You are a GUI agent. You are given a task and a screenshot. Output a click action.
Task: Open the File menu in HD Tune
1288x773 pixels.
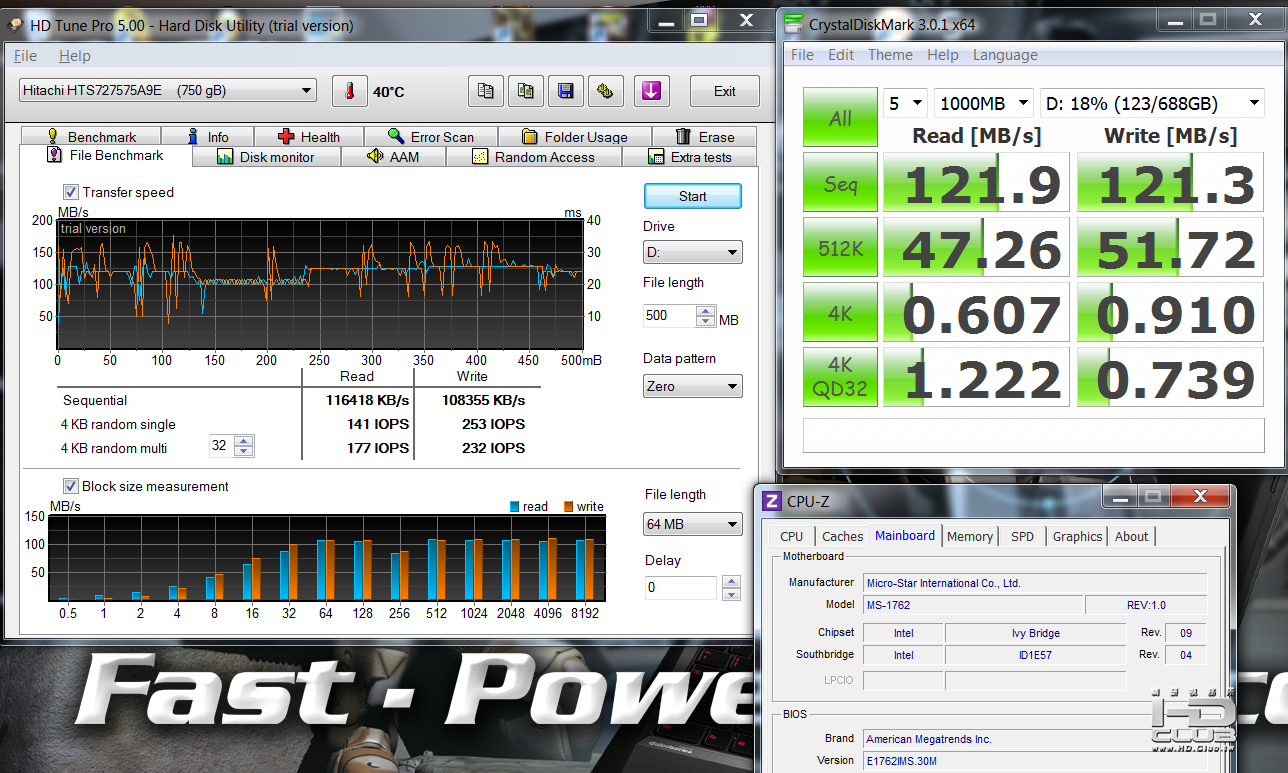[x=25, y=56]
